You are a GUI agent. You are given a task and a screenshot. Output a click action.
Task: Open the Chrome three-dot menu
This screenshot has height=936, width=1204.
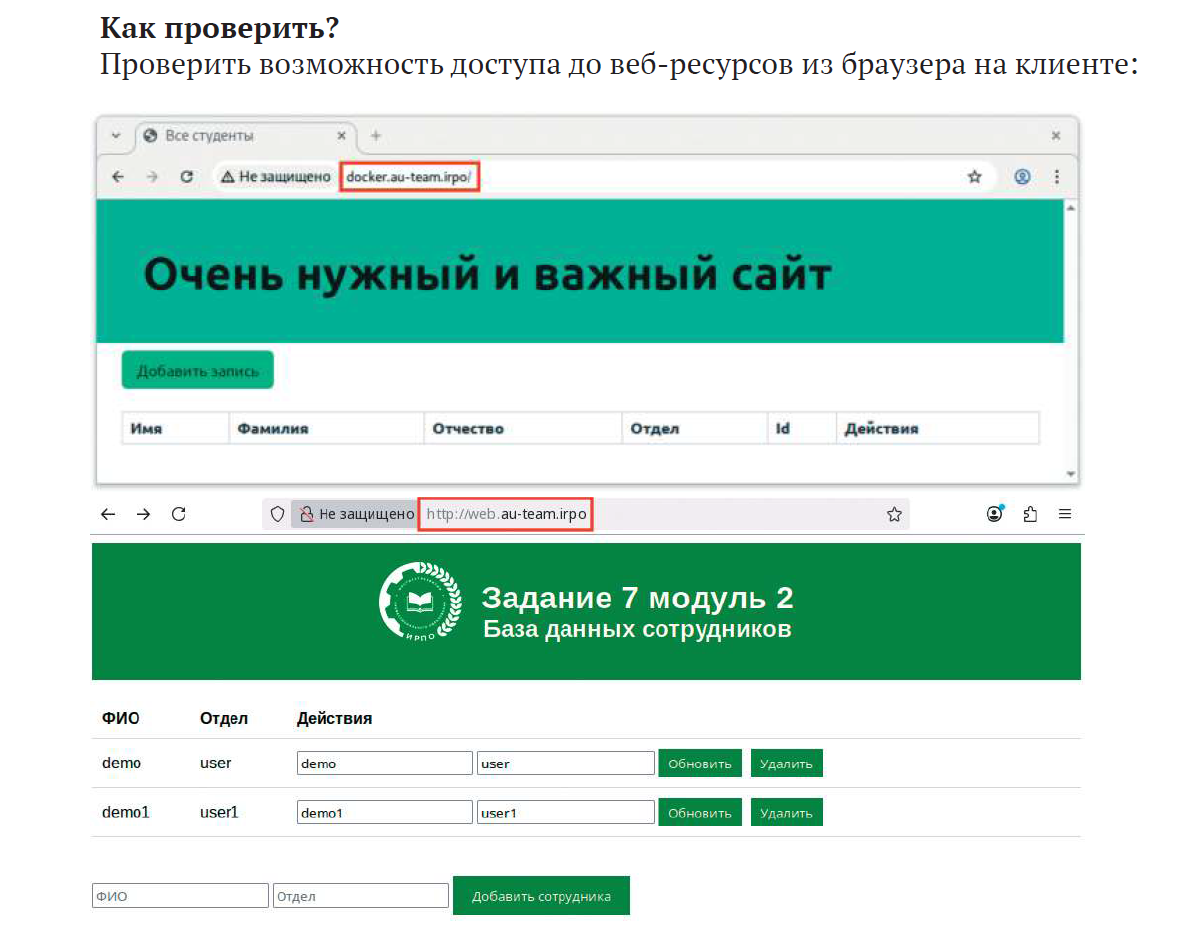1057,177
